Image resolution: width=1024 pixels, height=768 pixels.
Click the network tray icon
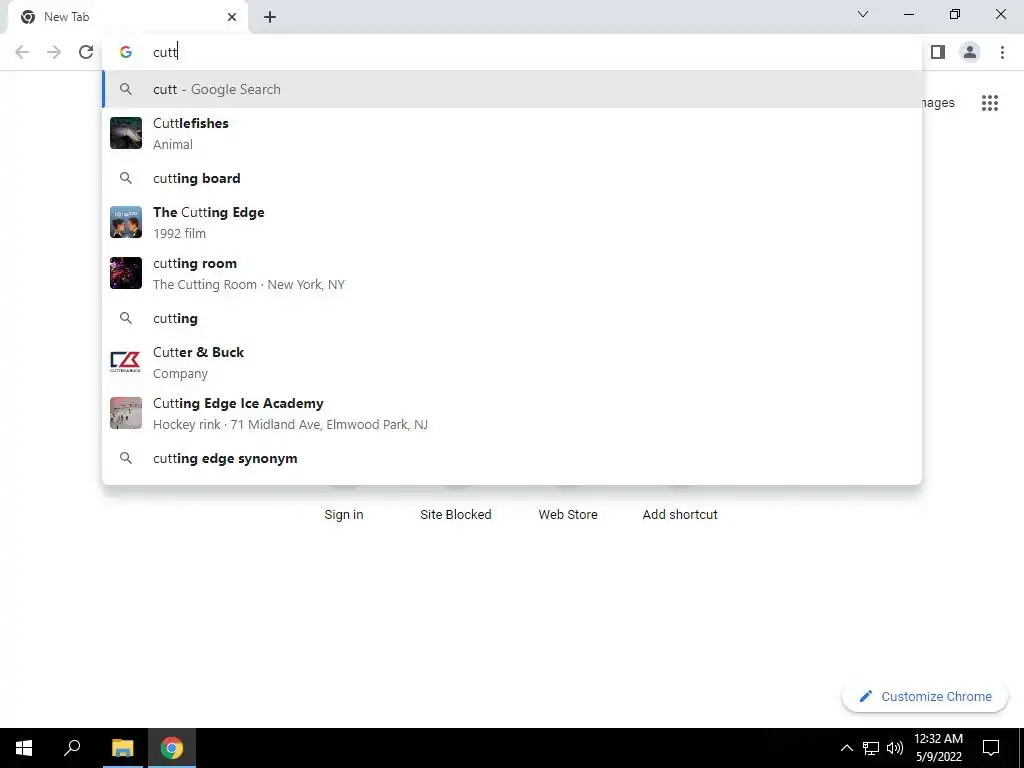click(871, 748)
